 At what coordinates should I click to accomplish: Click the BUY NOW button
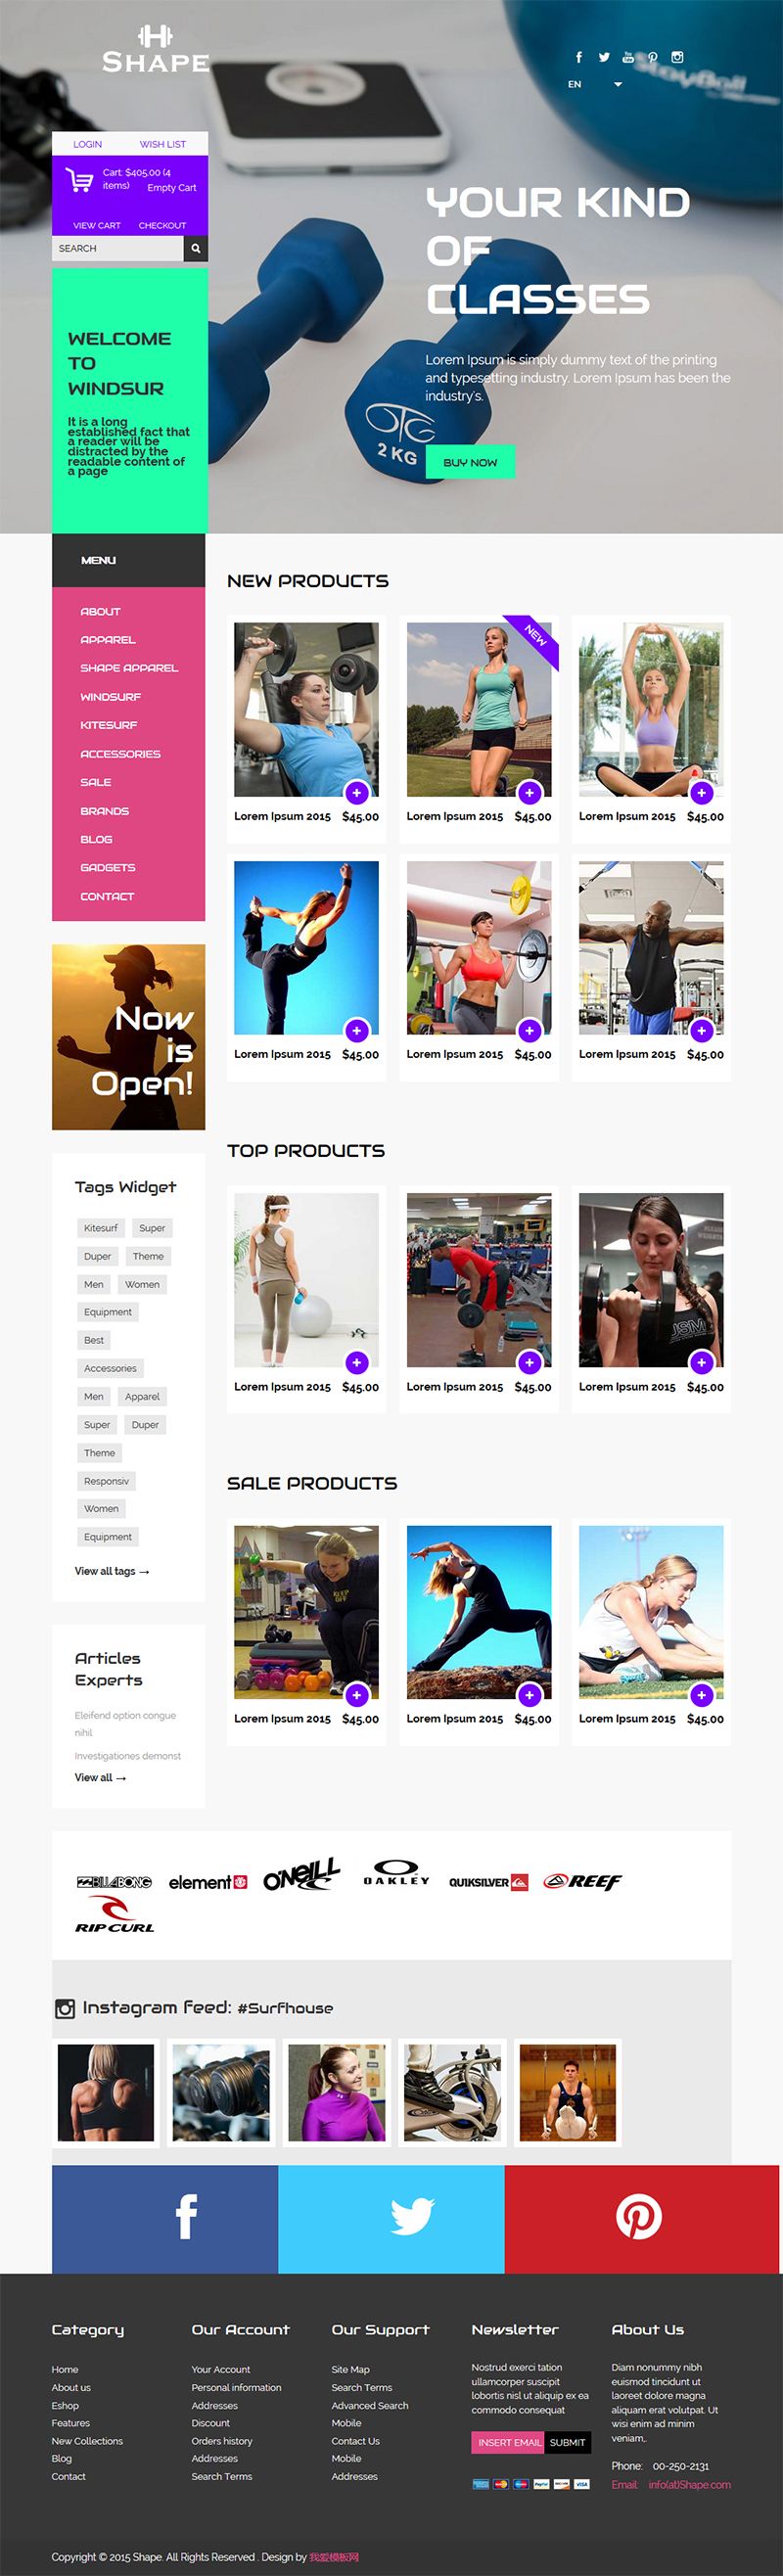click(x=470, y=462)
